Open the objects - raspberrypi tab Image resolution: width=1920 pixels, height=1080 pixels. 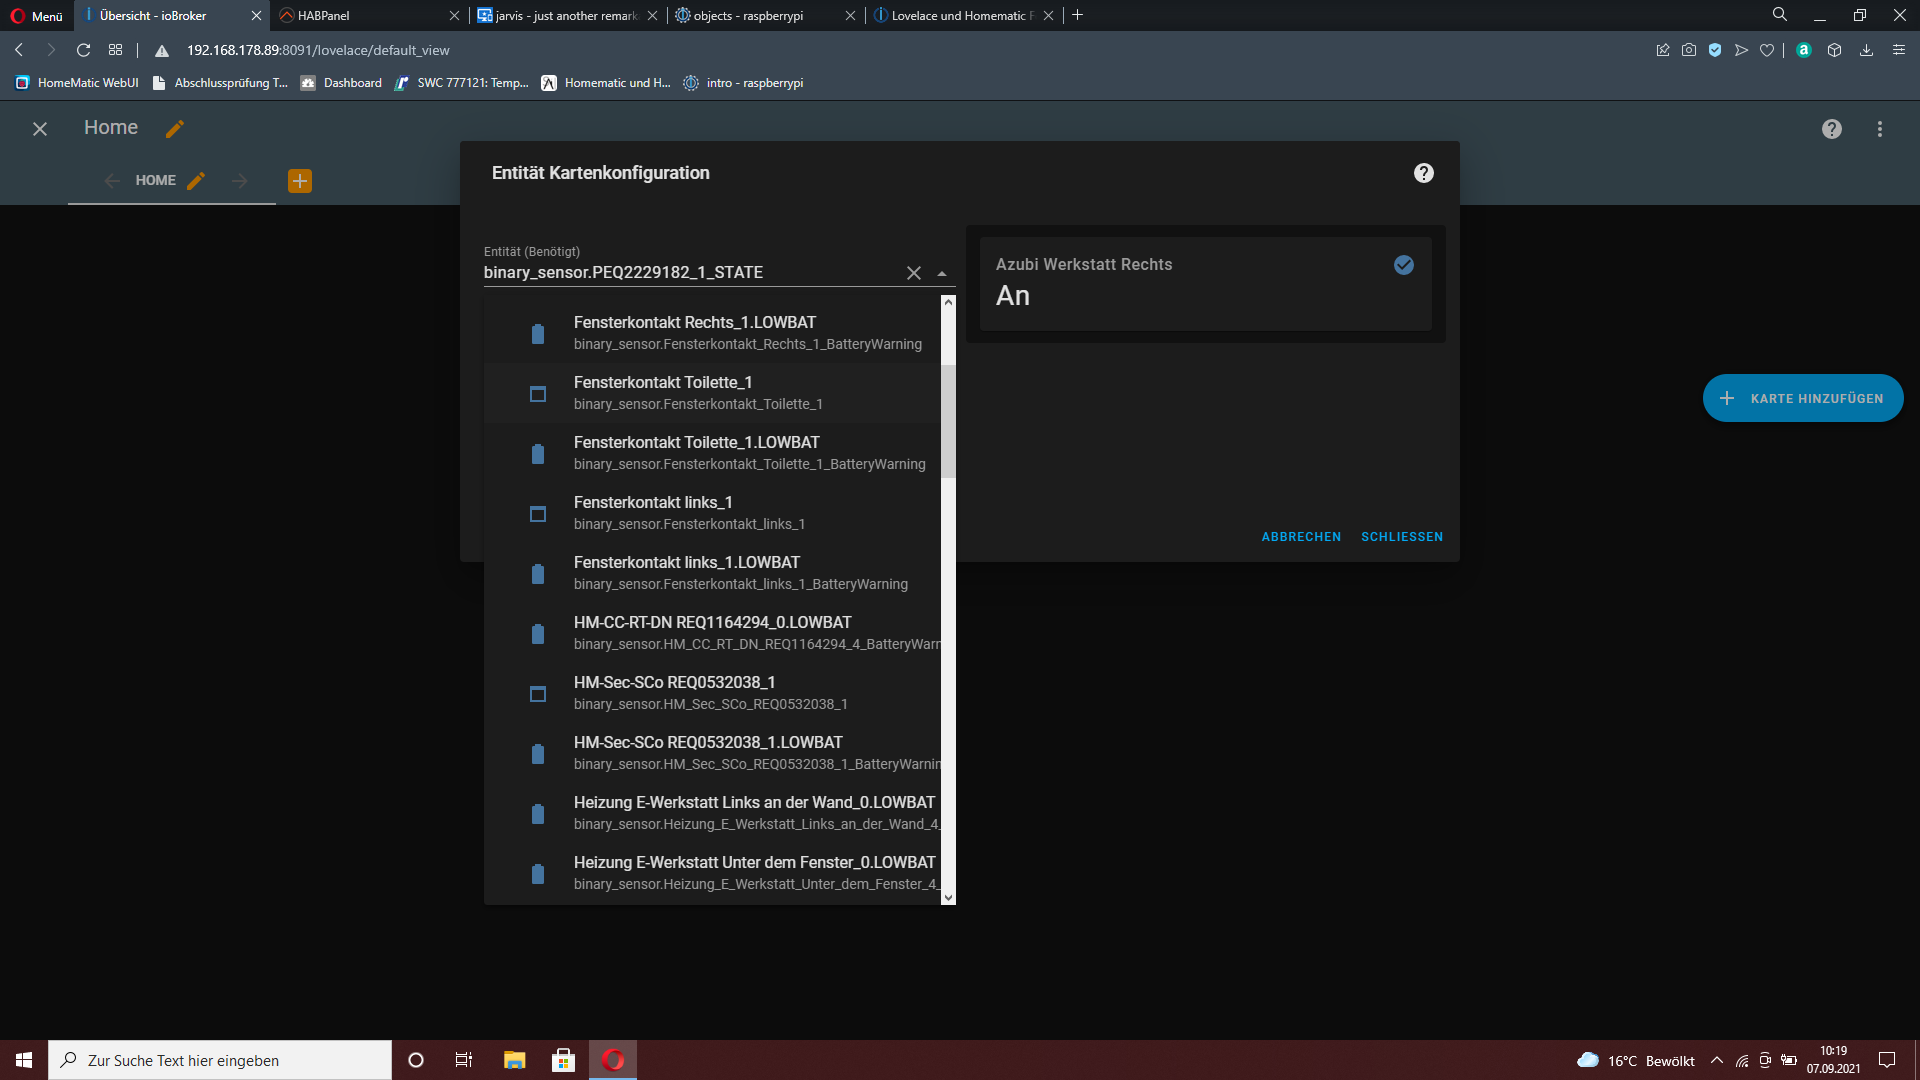[x=750, y=15]
